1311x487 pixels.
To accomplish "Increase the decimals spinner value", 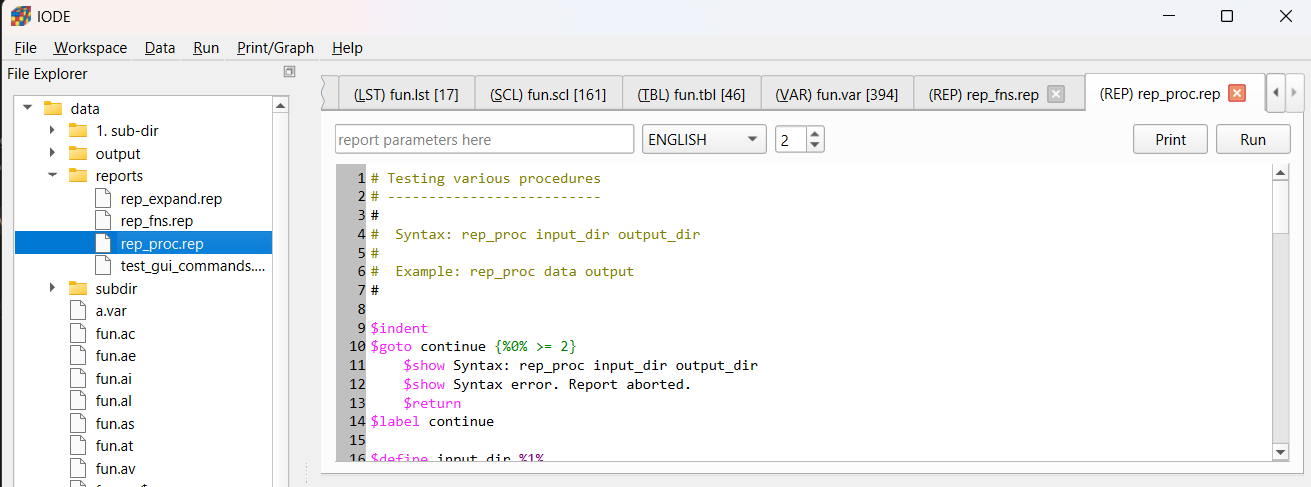I will (815, 134).
